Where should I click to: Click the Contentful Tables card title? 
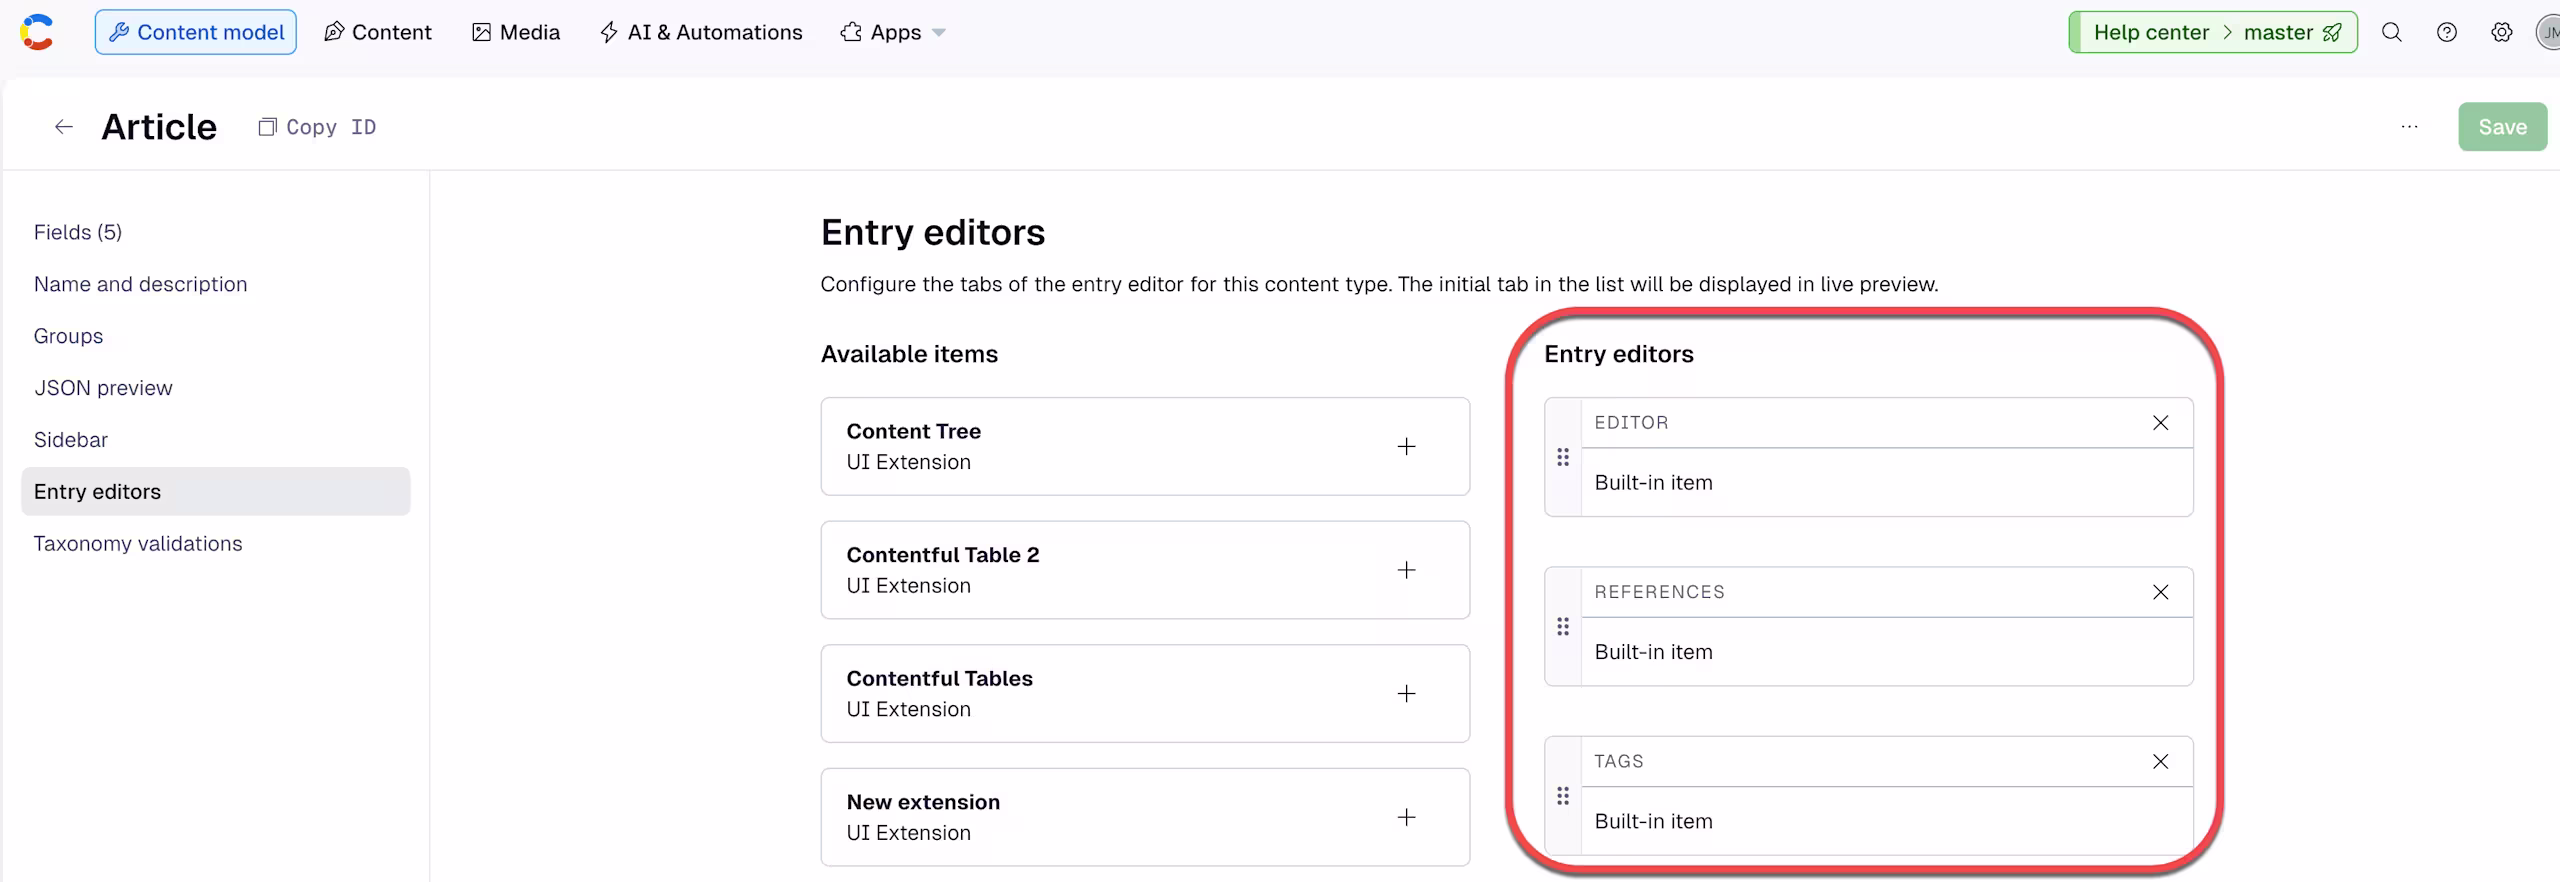coord(940,679)
